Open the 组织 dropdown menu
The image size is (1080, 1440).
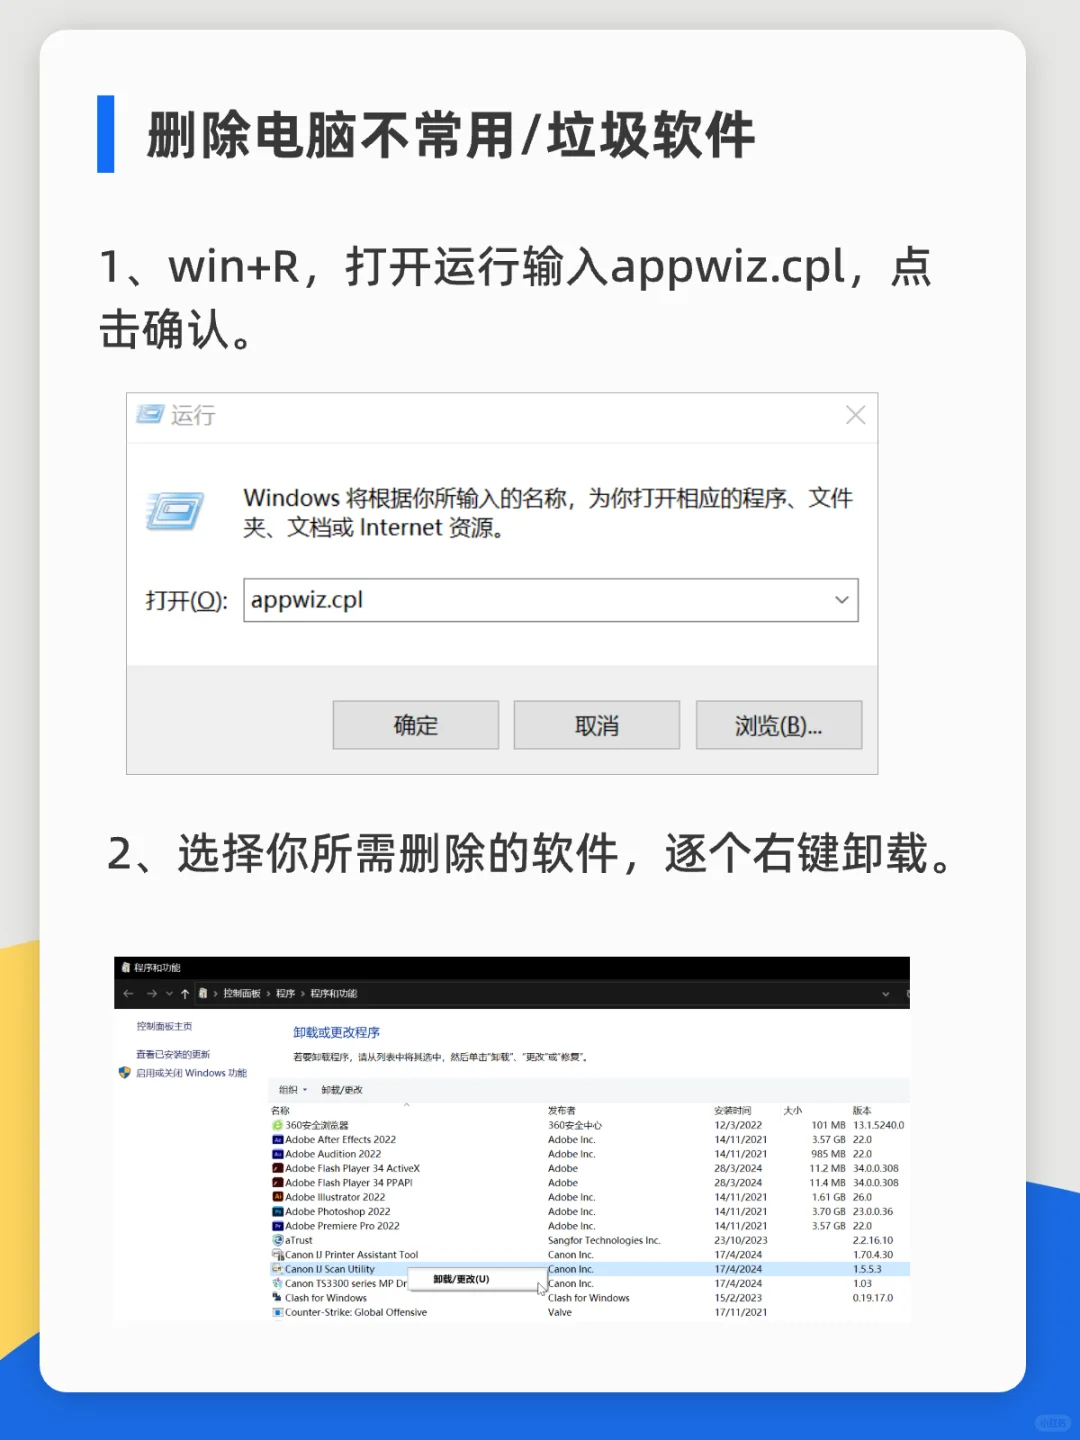pyautogui.click(x=291, y=1090)
